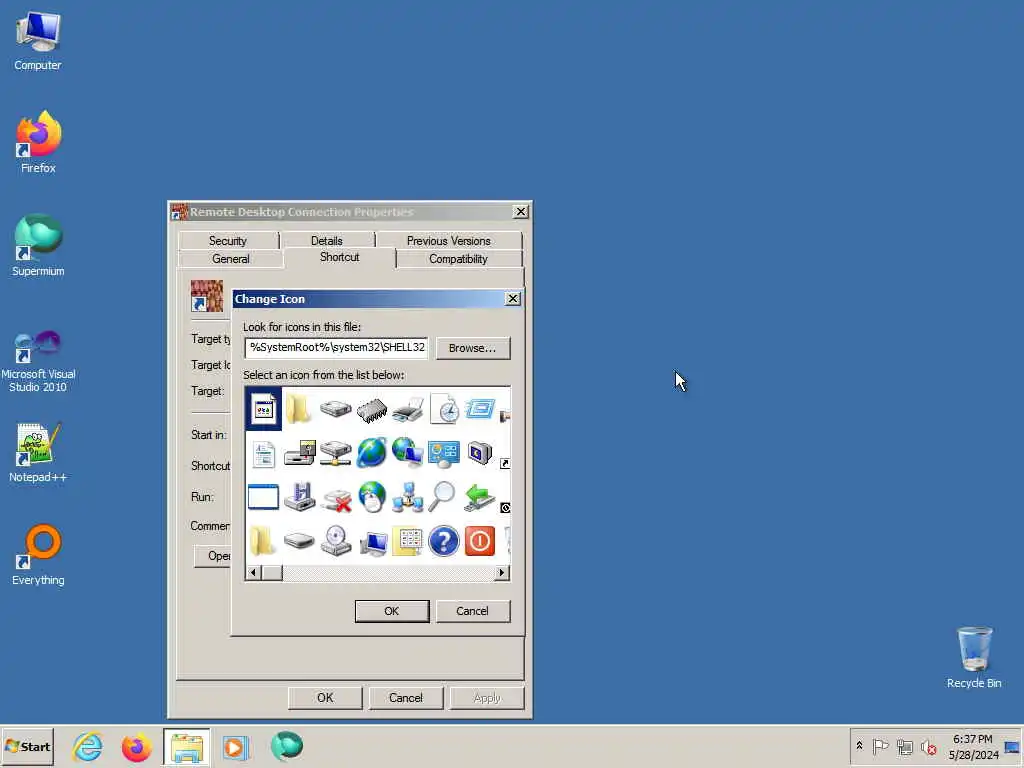Click the taskbar clock showing 6:37 PM

[x=973, y=746]
